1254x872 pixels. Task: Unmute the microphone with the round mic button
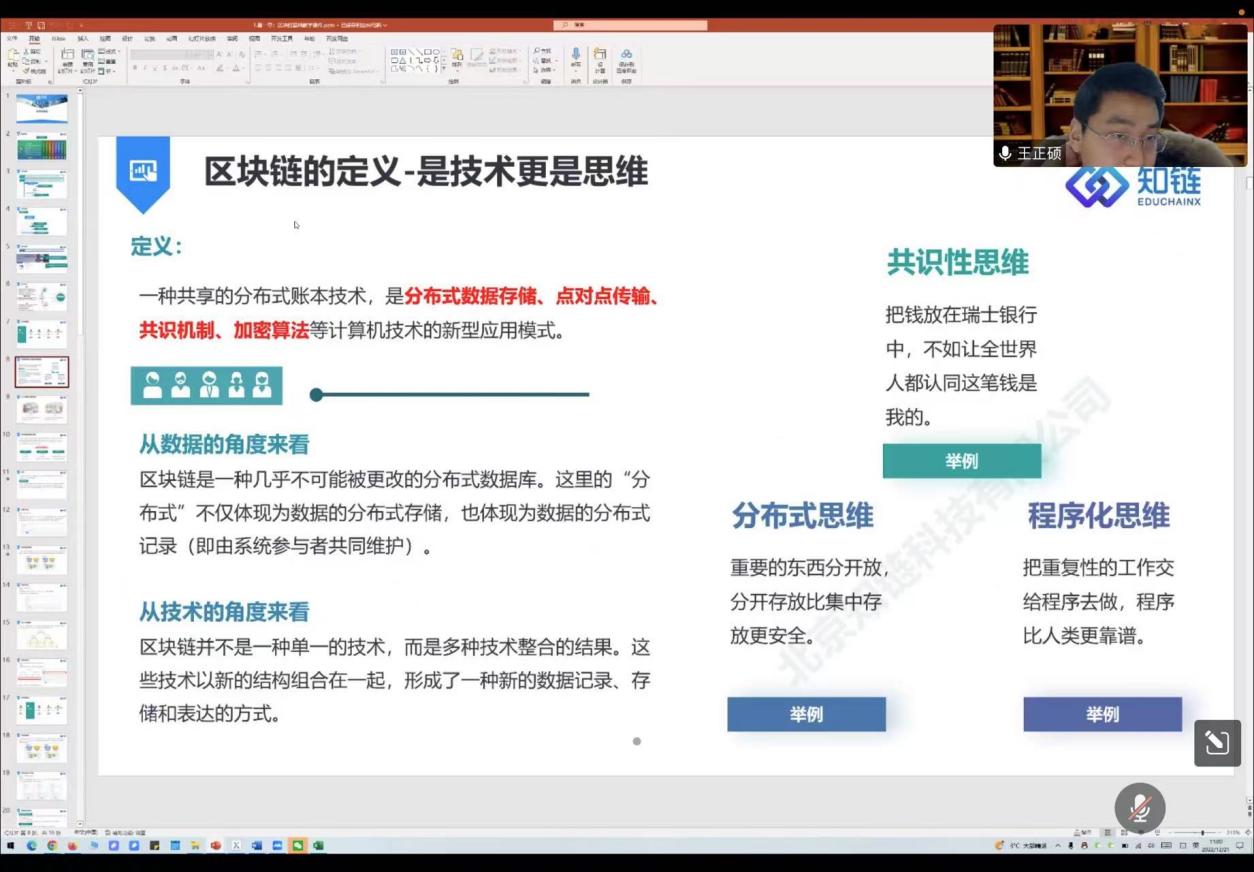click(1140, 808)
